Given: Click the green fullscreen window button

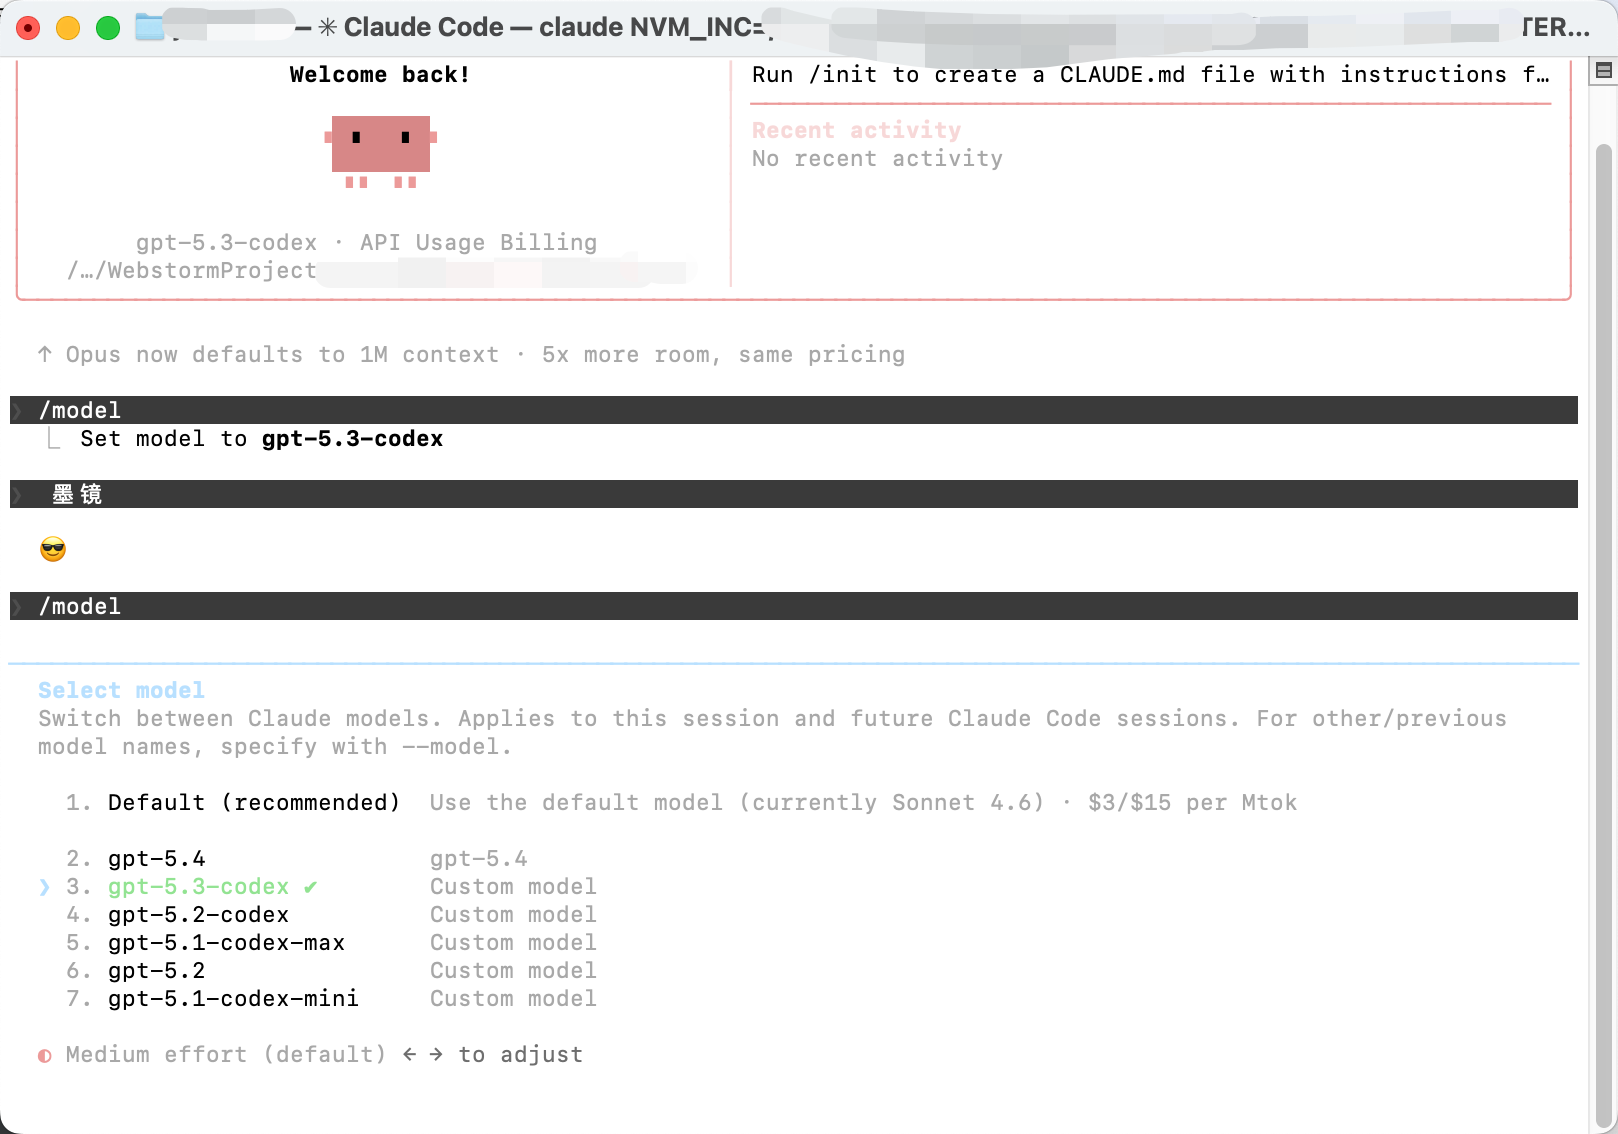Looking at the screenshot, I should pyautogui.click(x=108, y=28).
